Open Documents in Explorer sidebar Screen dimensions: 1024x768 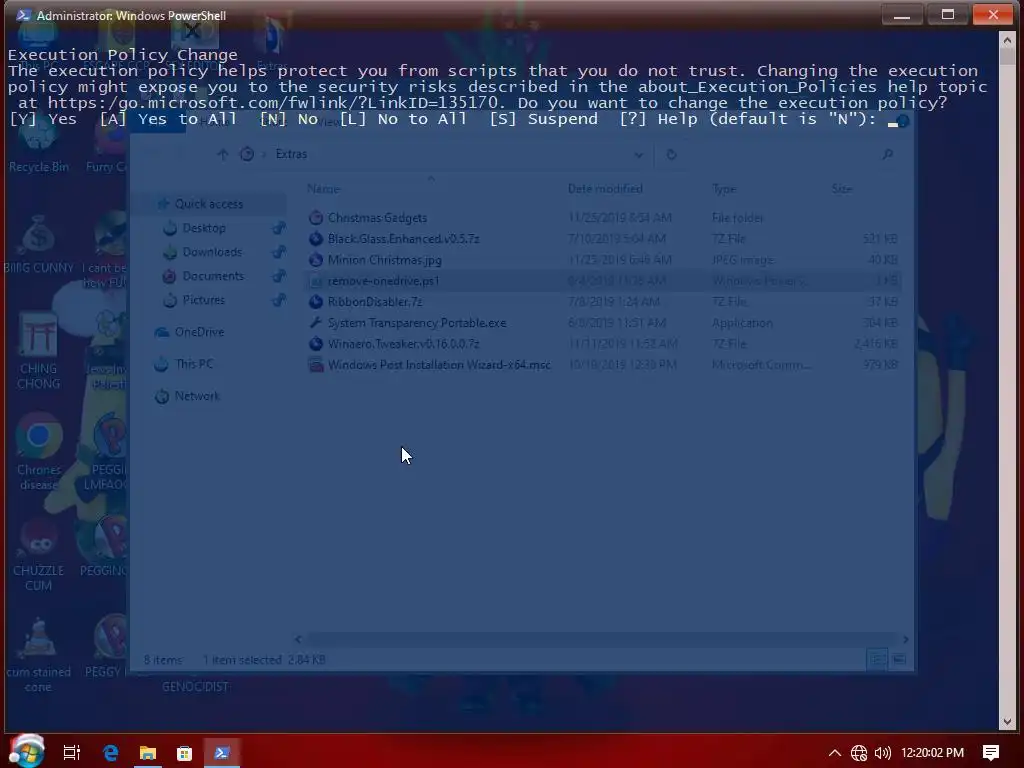point(213,276)
